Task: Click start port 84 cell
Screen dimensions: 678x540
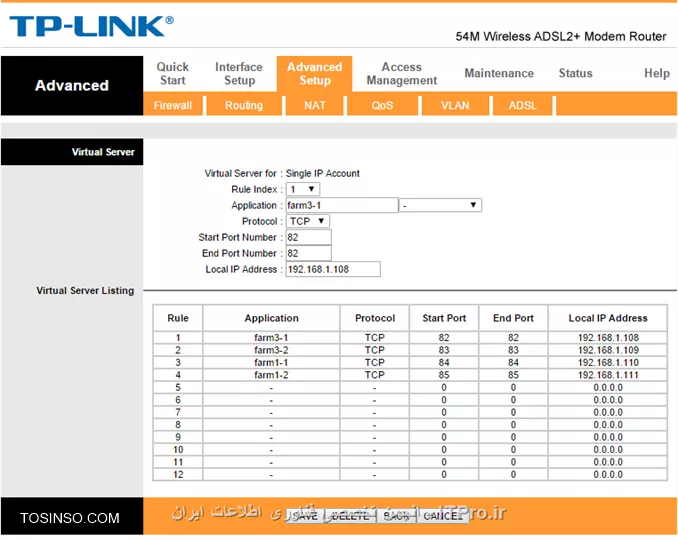Action: point(444,363)
